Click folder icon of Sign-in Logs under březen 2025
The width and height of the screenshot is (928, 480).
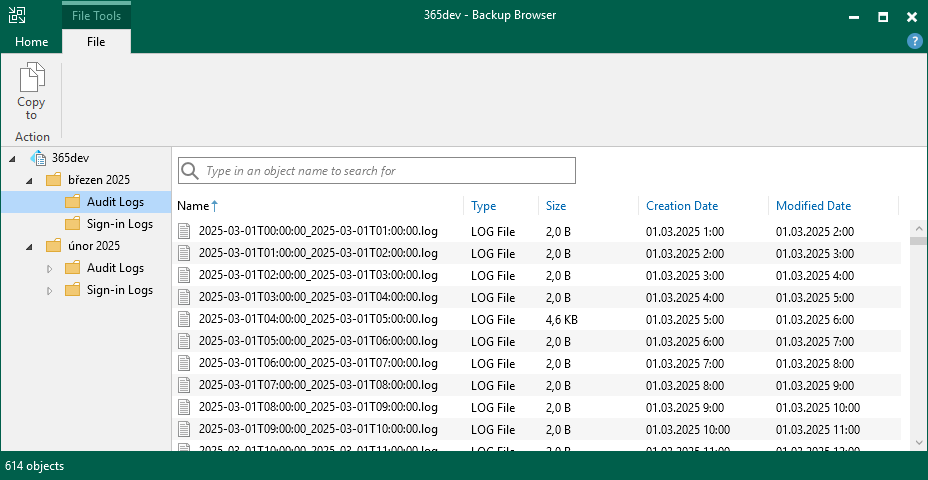[72, 224]
